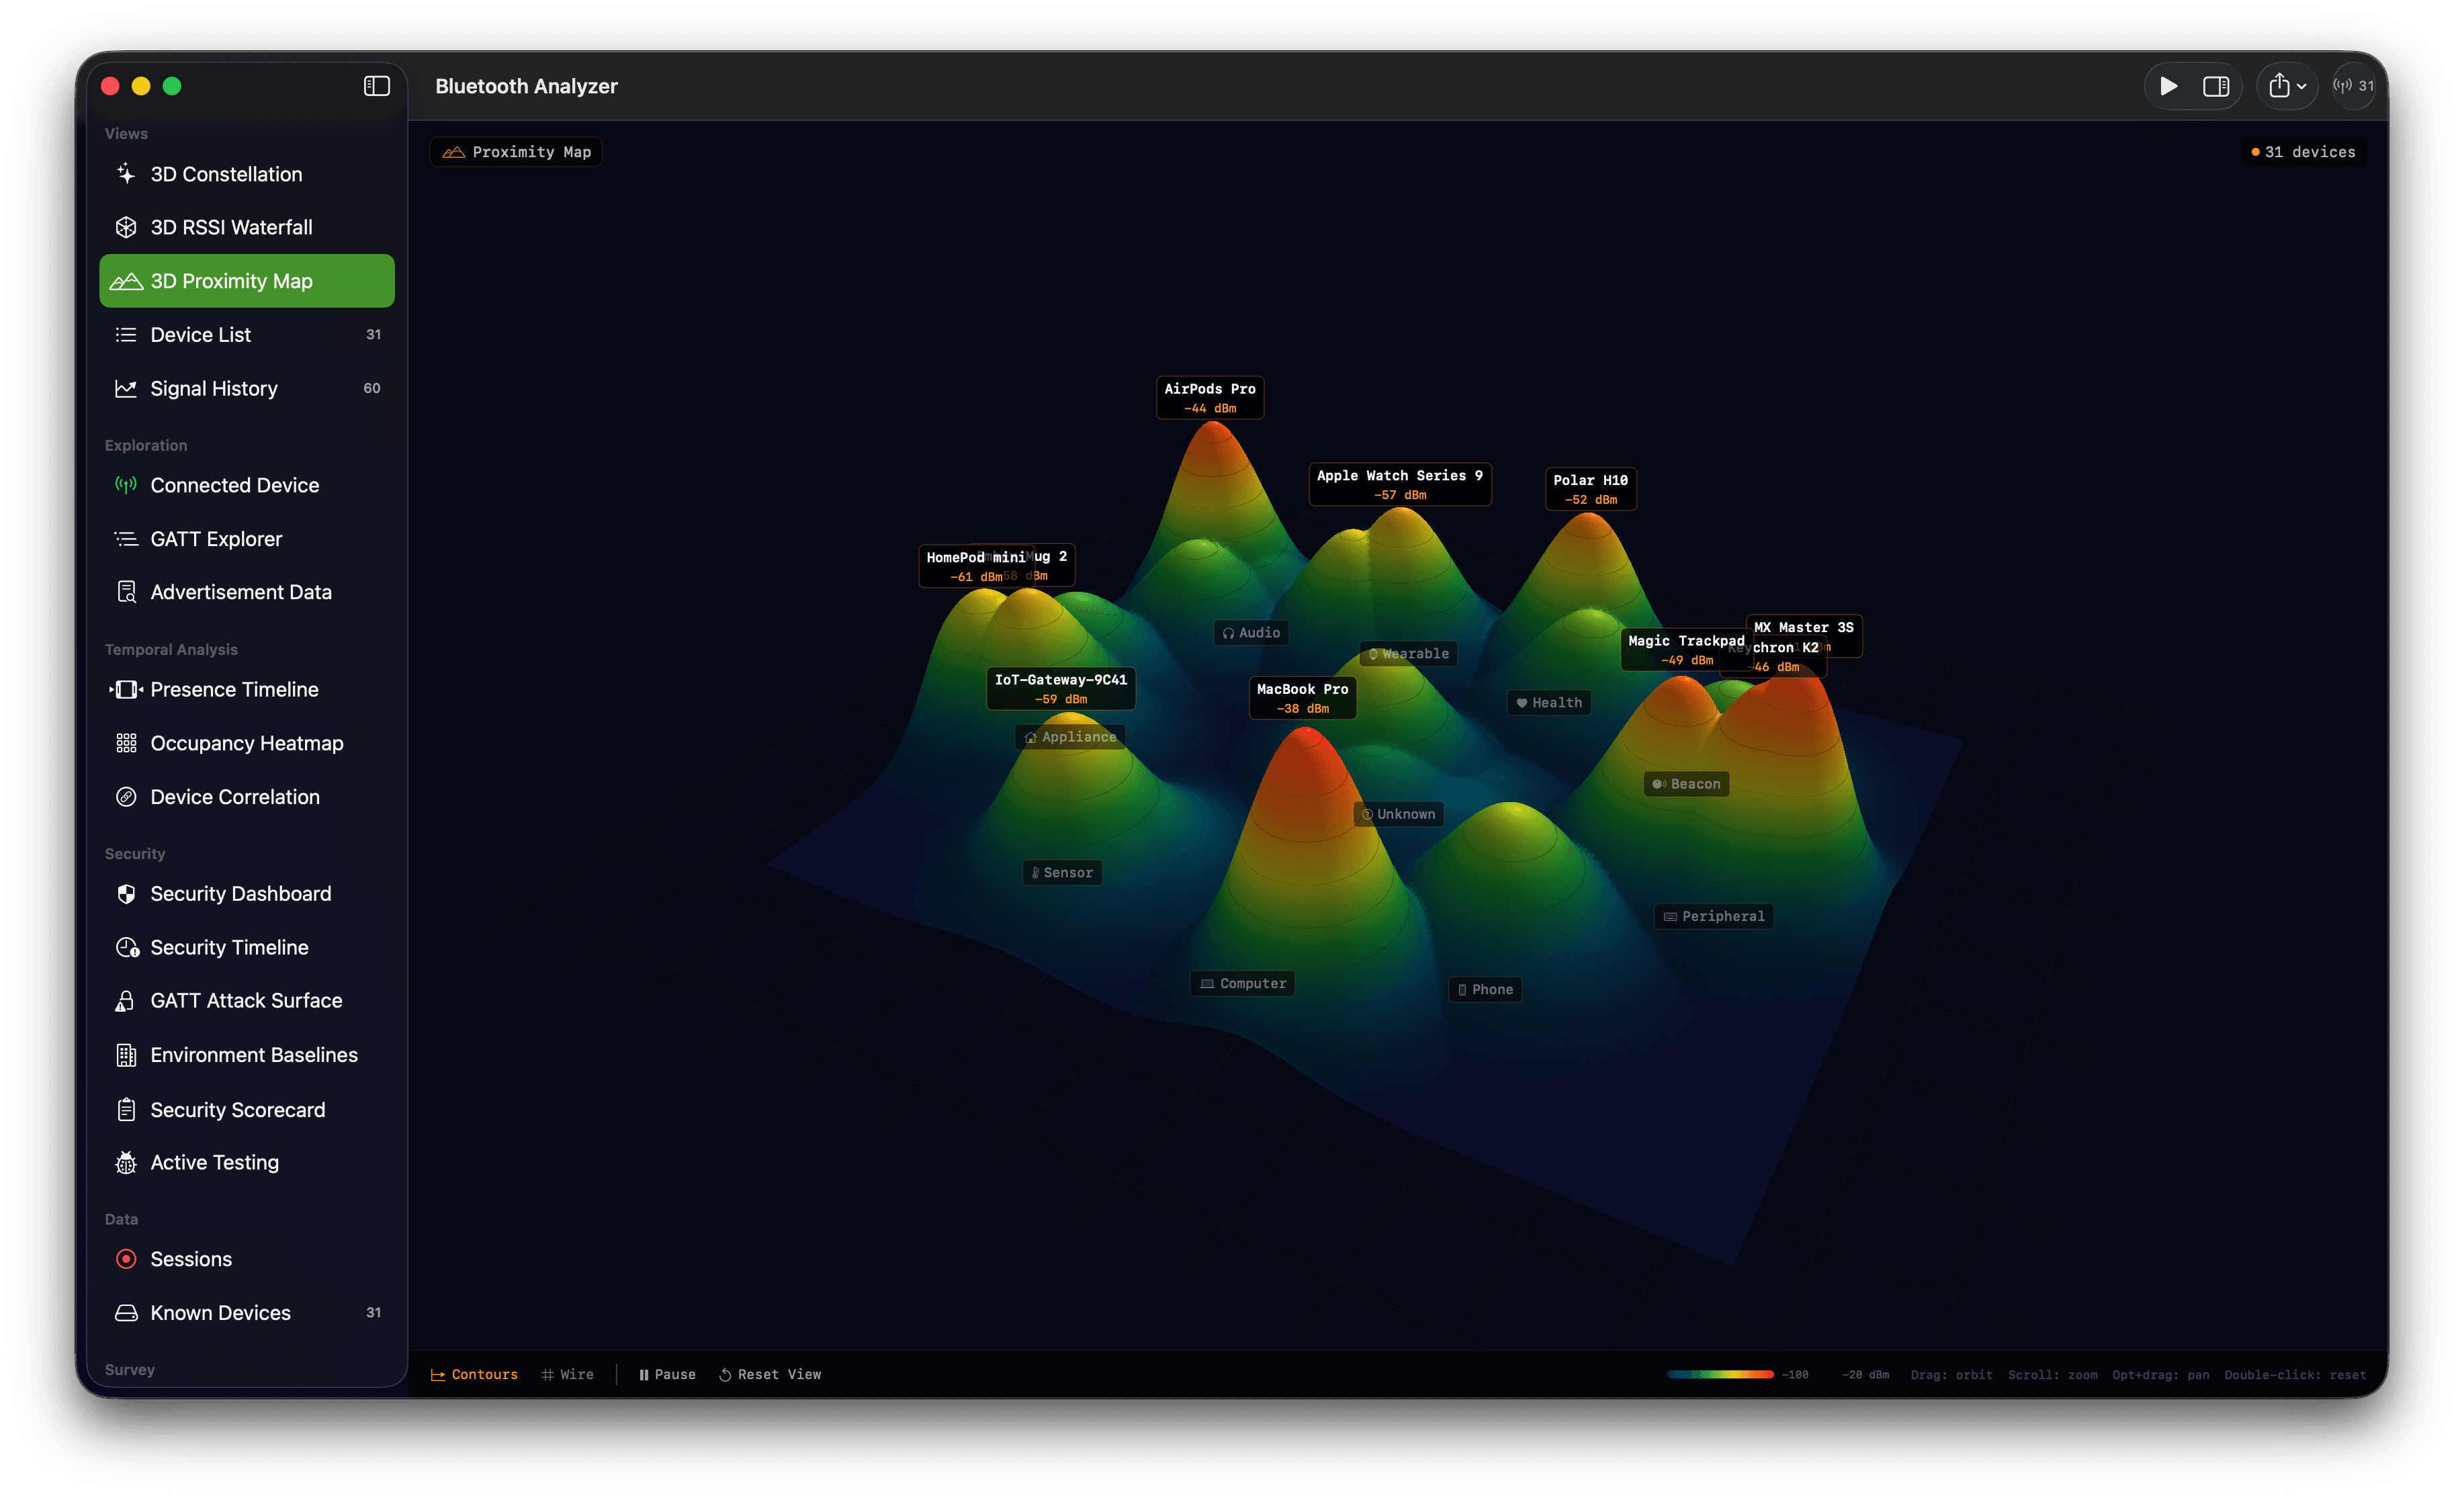Open the 3D Constellation view
This screenshot has width=2464, height=1498.
(246, 174)
